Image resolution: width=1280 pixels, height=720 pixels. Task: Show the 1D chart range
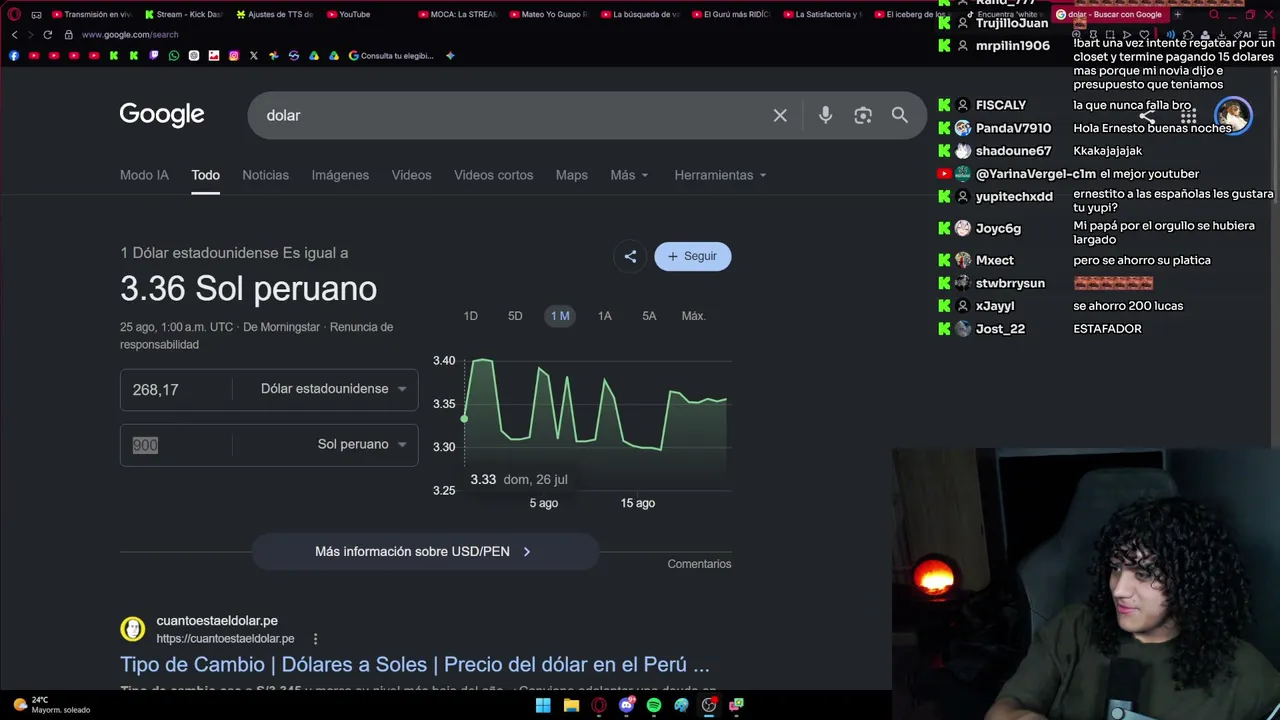pos(470,316)
